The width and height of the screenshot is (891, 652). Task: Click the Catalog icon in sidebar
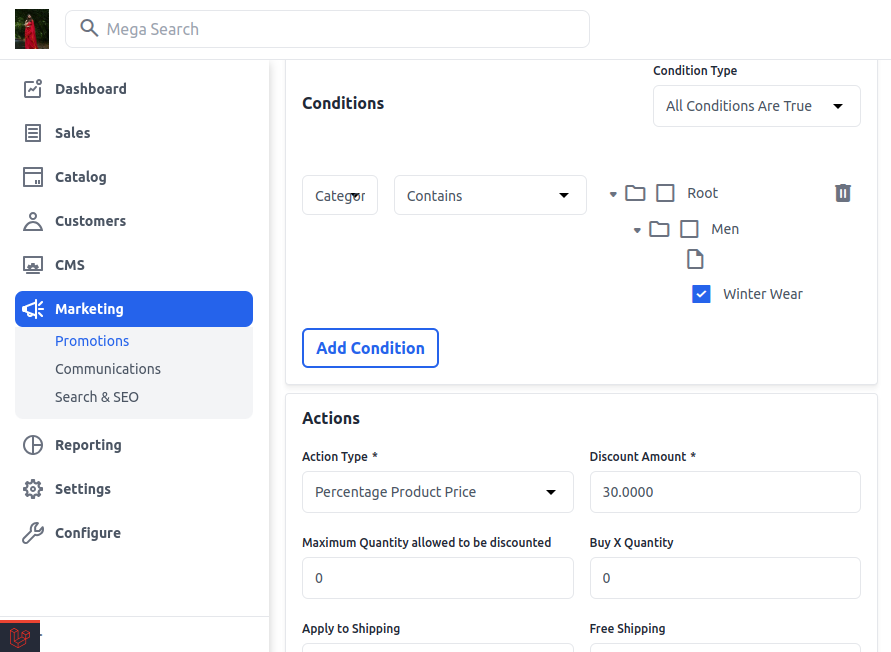pos(33,177)
